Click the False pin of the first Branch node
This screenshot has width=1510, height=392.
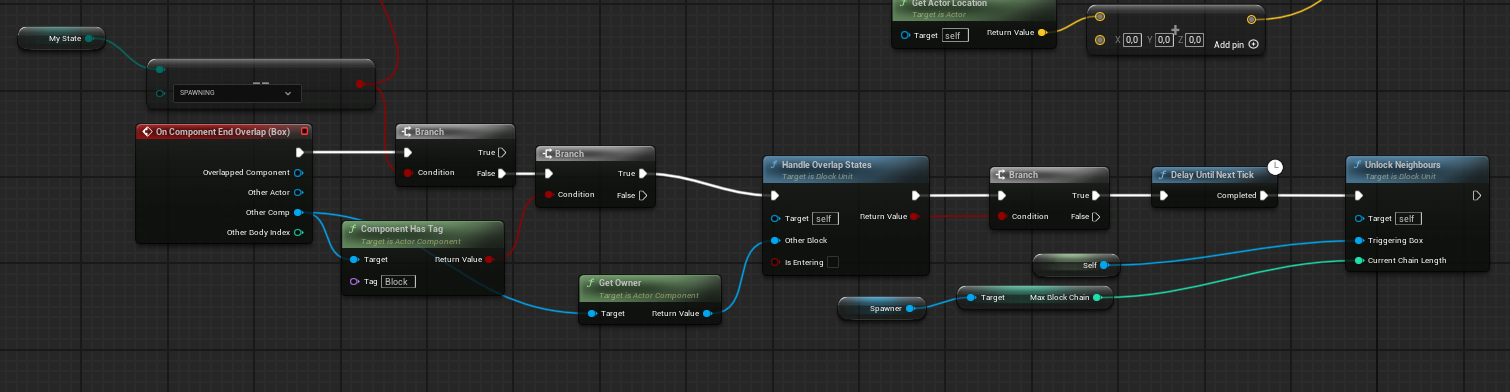tap(502, 173)
